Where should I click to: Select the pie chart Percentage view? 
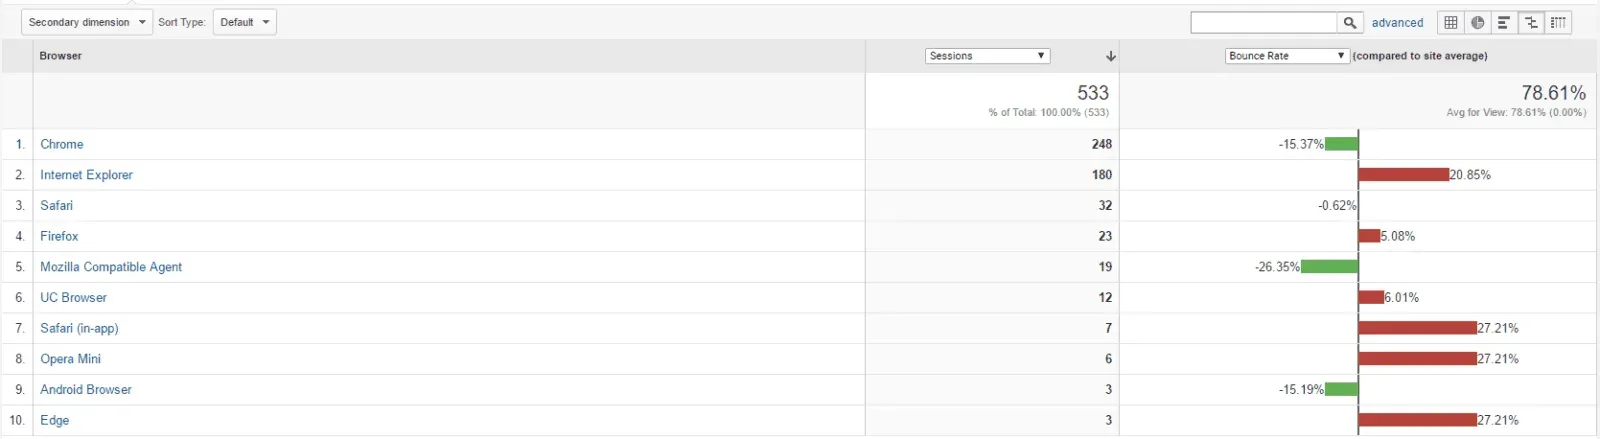[1477, 23]
